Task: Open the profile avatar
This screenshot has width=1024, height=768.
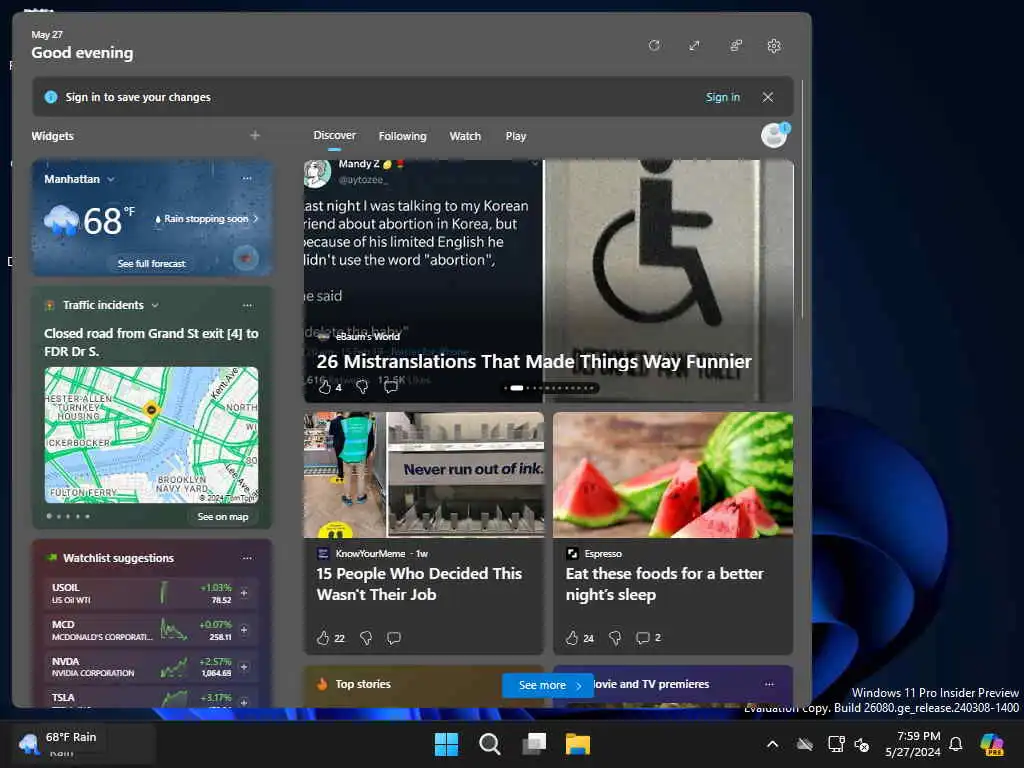Action: tap(775, 135)
